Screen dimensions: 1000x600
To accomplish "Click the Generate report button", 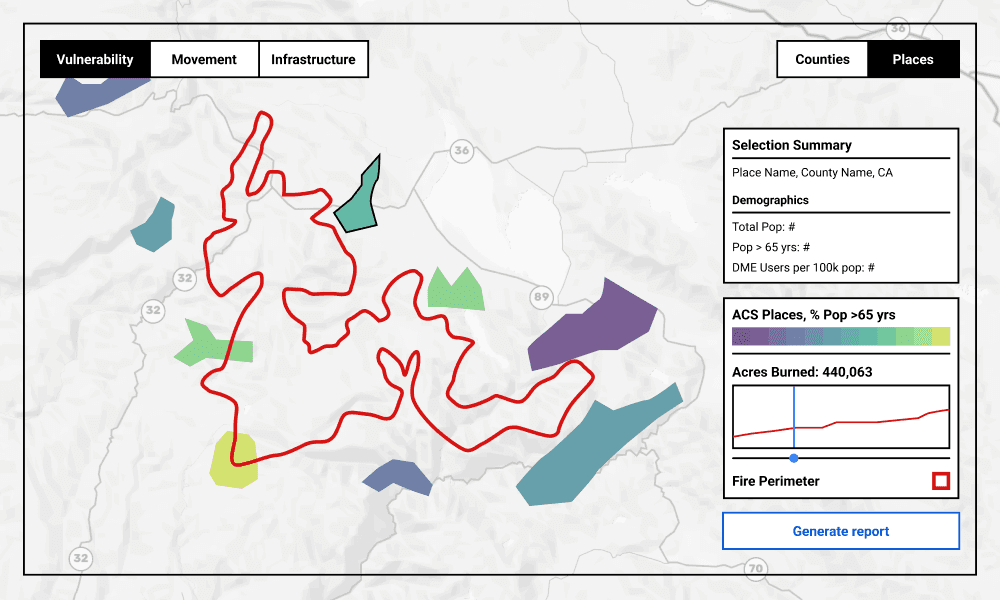I will 841,531.
